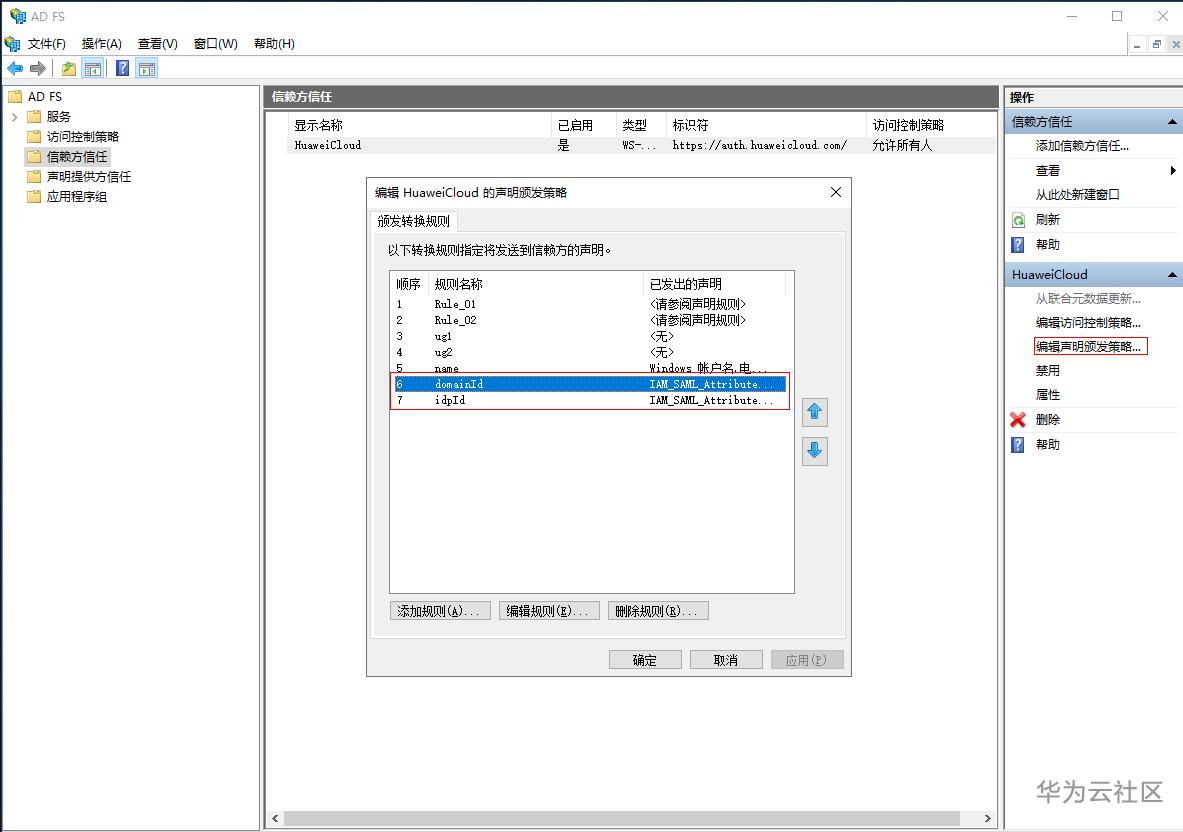
Task: Select the Rule_02 row
Action: [x=590, y=320]
